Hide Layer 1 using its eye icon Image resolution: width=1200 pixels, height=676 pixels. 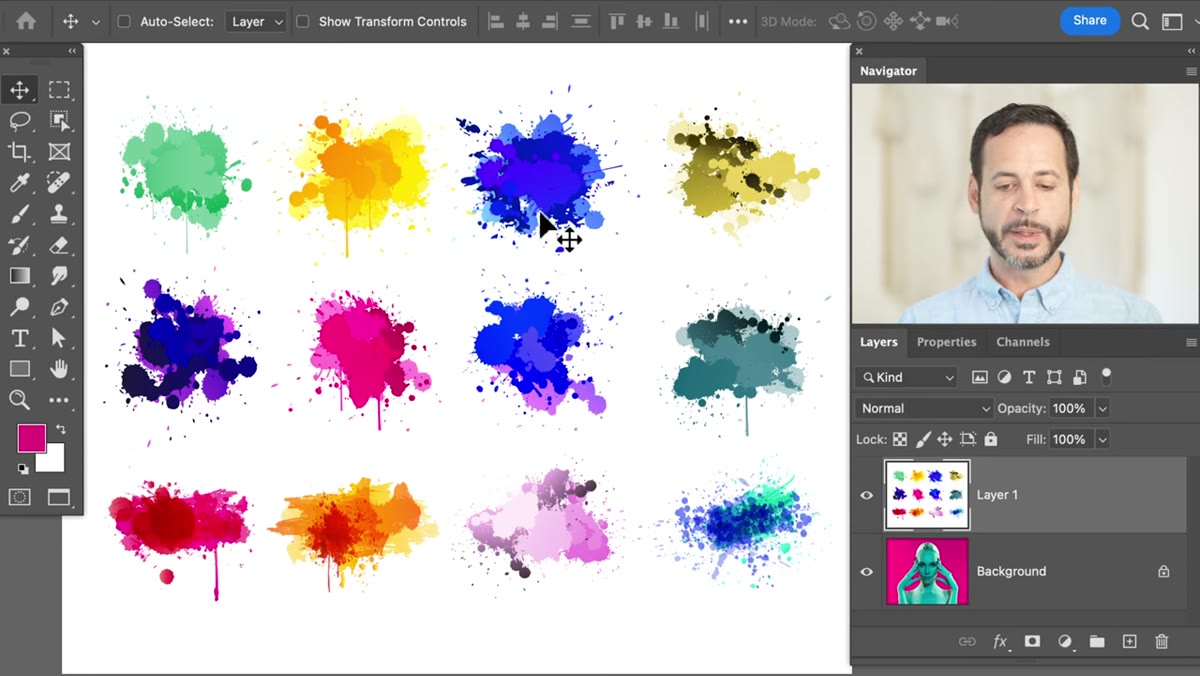coord(867,495)
